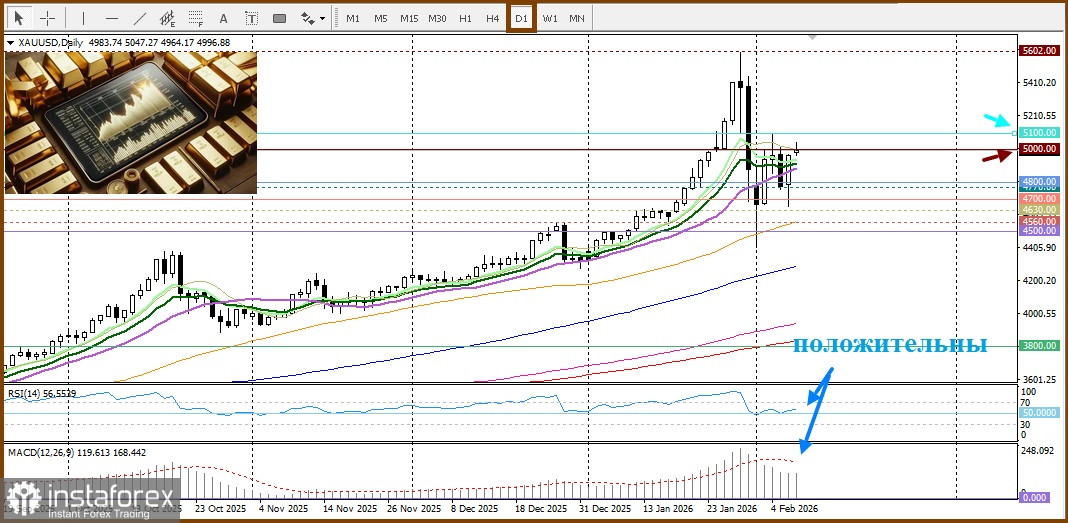Click the 248.092 MACD scale value
1068x523 pixels.
pos(1039,451)
